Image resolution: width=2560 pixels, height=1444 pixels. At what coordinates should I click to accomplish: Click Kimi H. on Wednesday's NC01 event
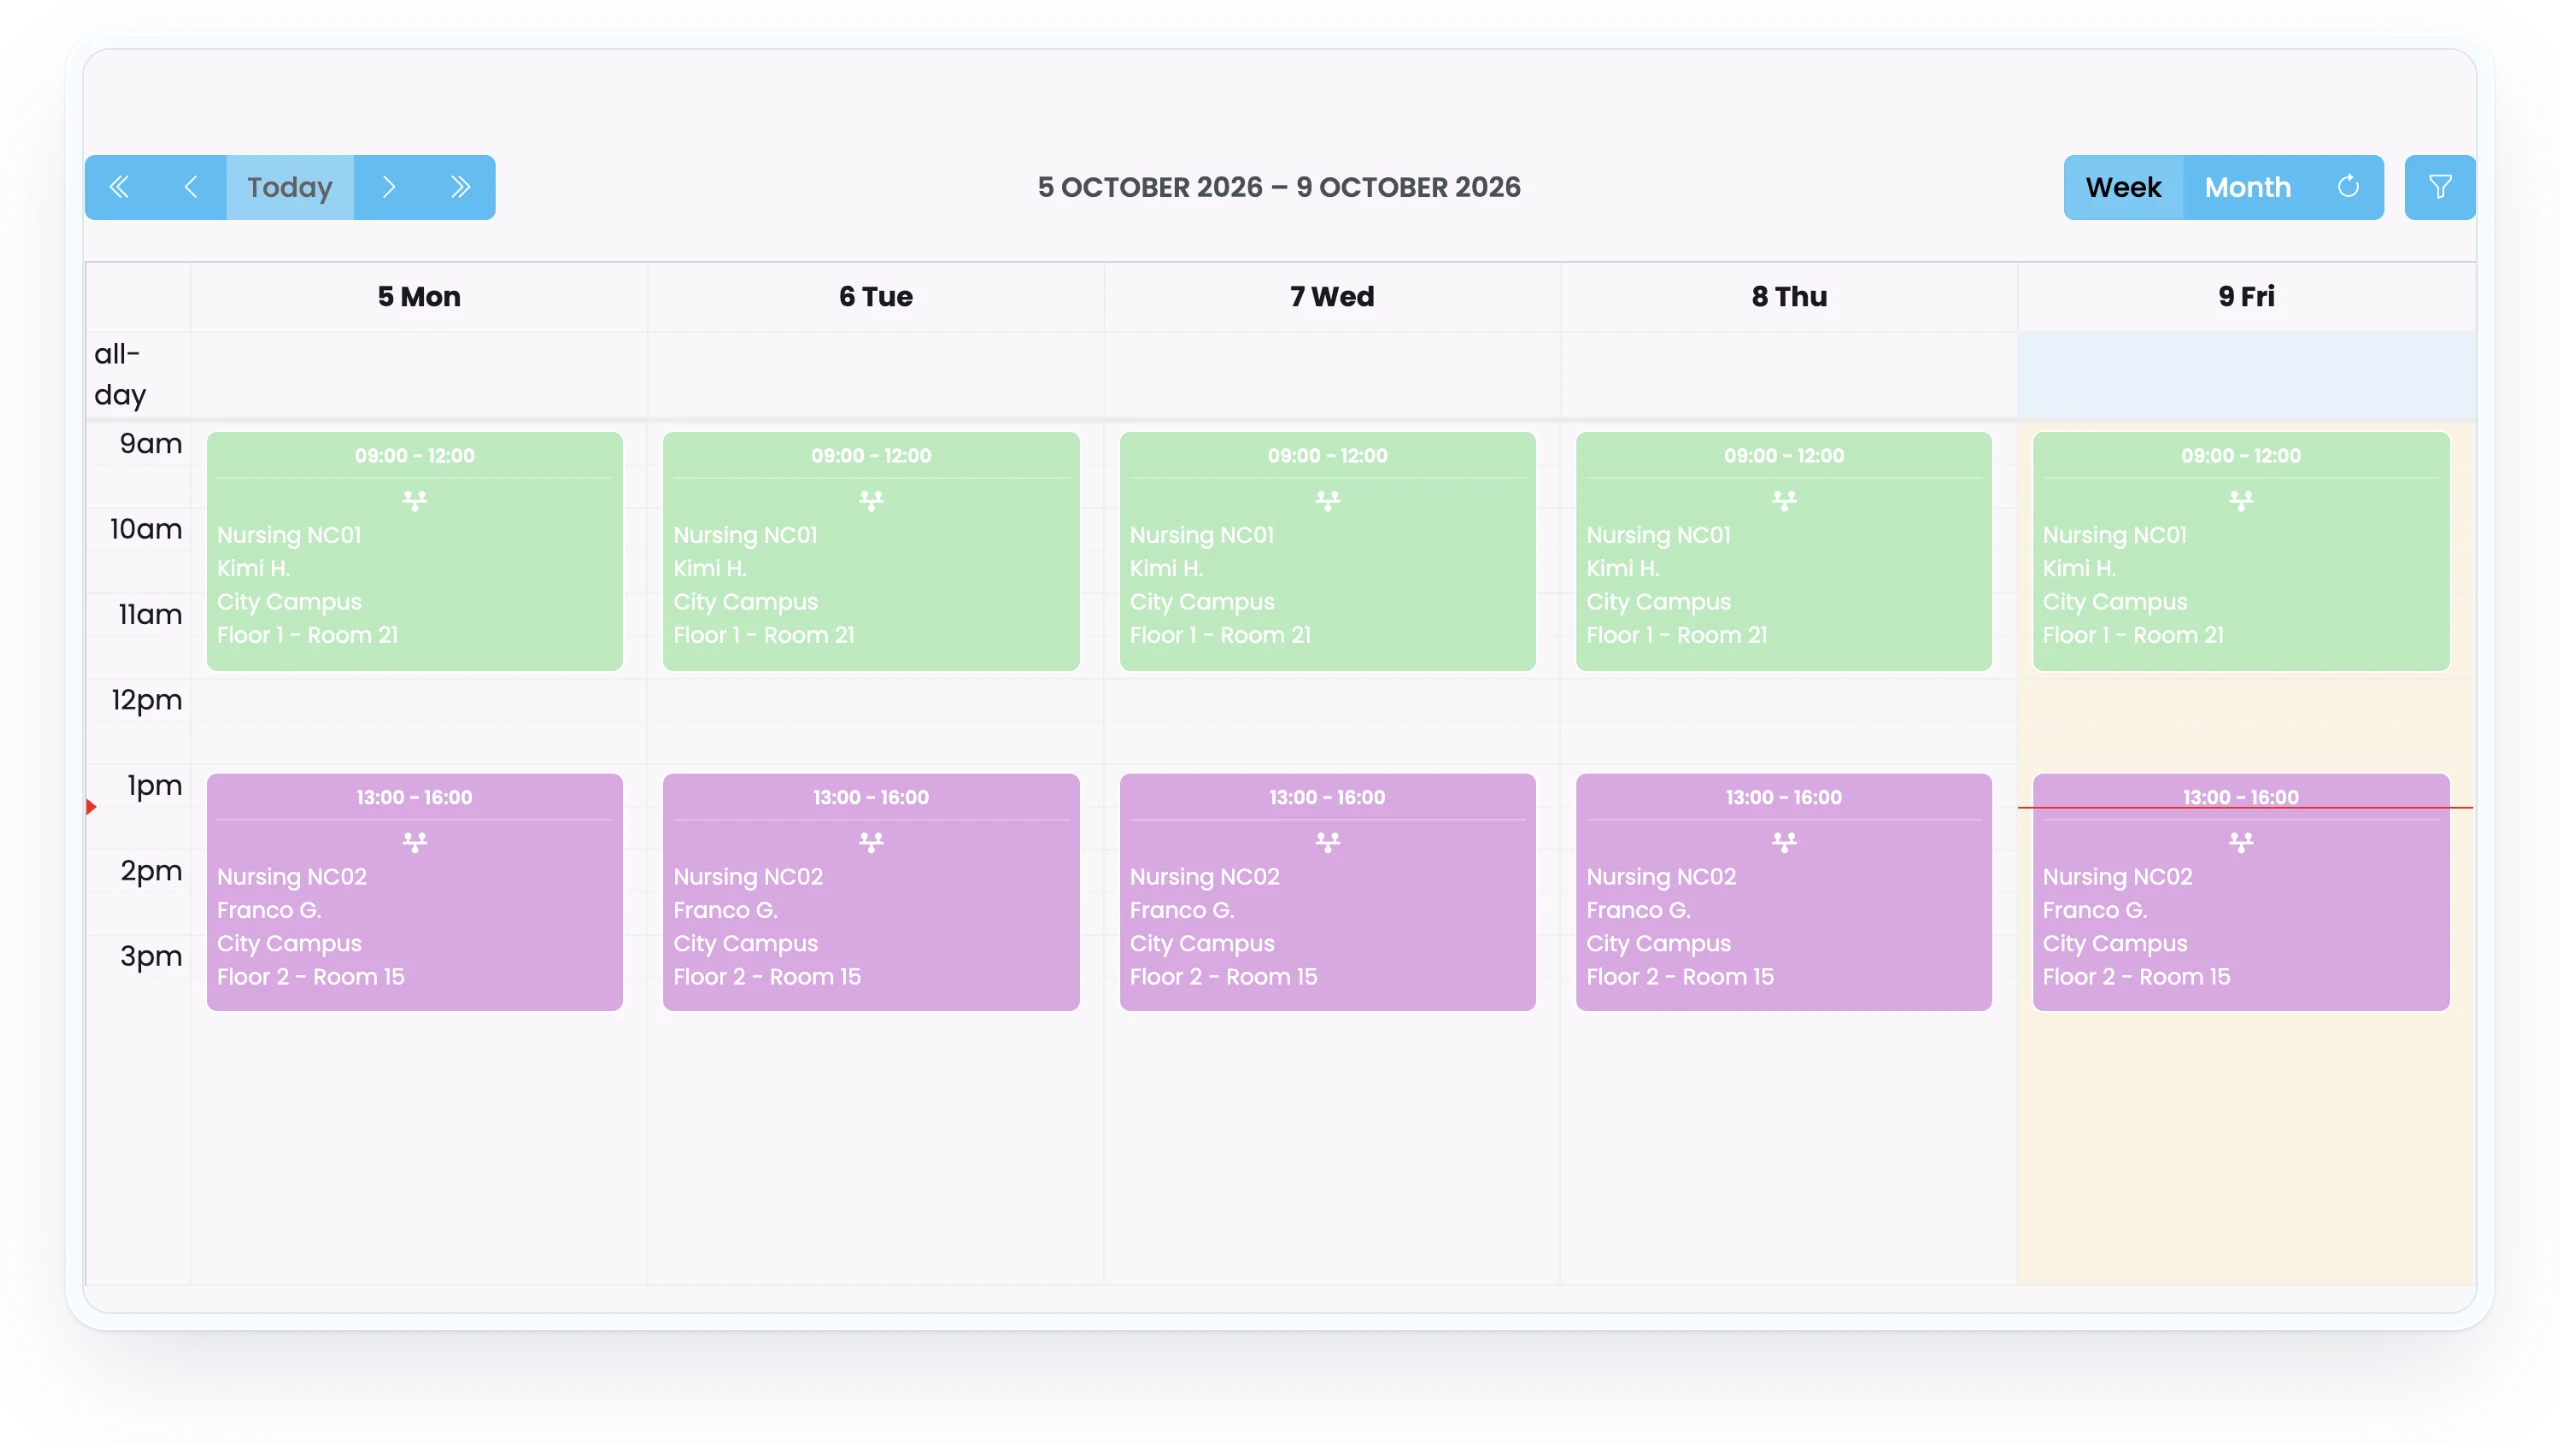[1166, 568]
